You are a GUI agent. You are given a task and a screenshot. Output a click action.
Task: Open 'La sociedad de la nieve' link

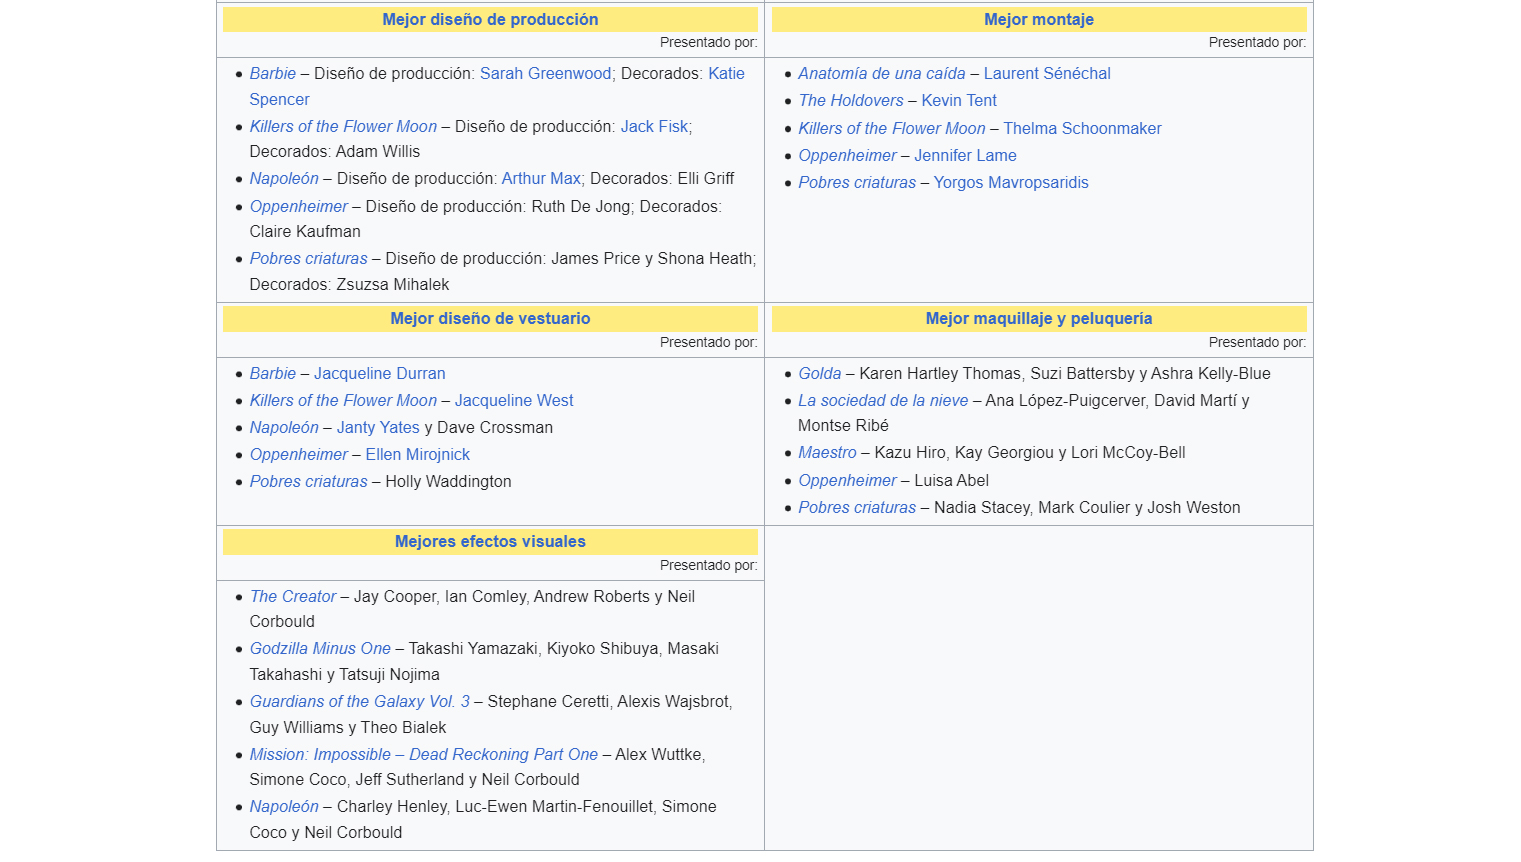pos(883,400)
